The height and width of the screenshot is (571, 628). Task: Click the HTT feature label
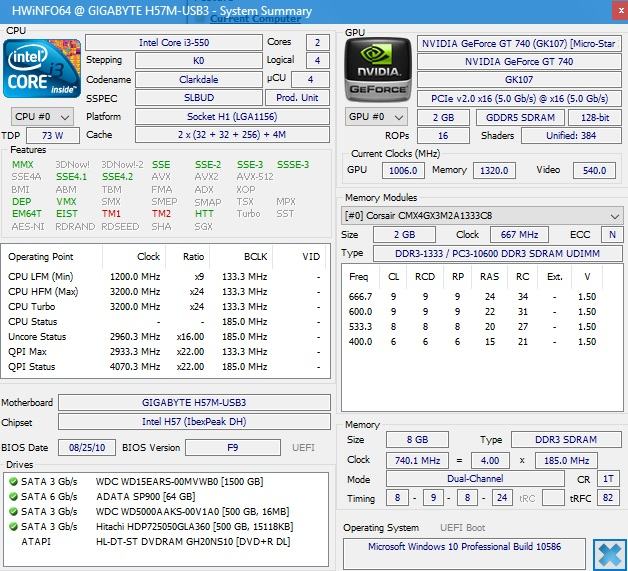click(x=204, y=214)
